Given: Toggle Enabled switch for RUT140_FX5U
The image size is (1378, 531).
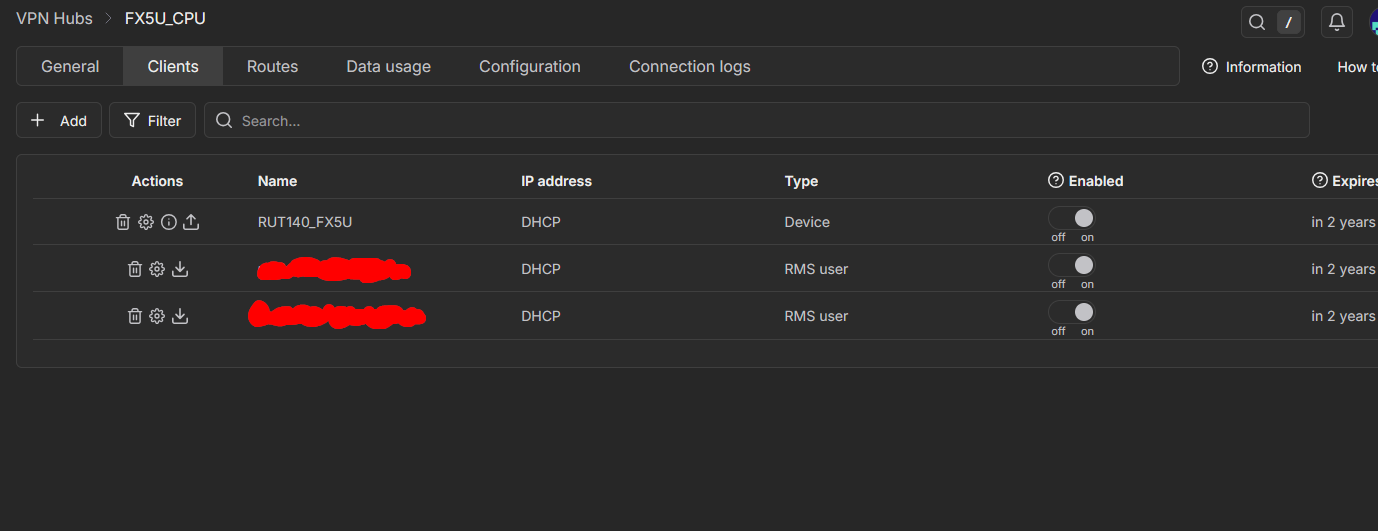Looking at the screenshot, I should click(x=1072, y=218).
